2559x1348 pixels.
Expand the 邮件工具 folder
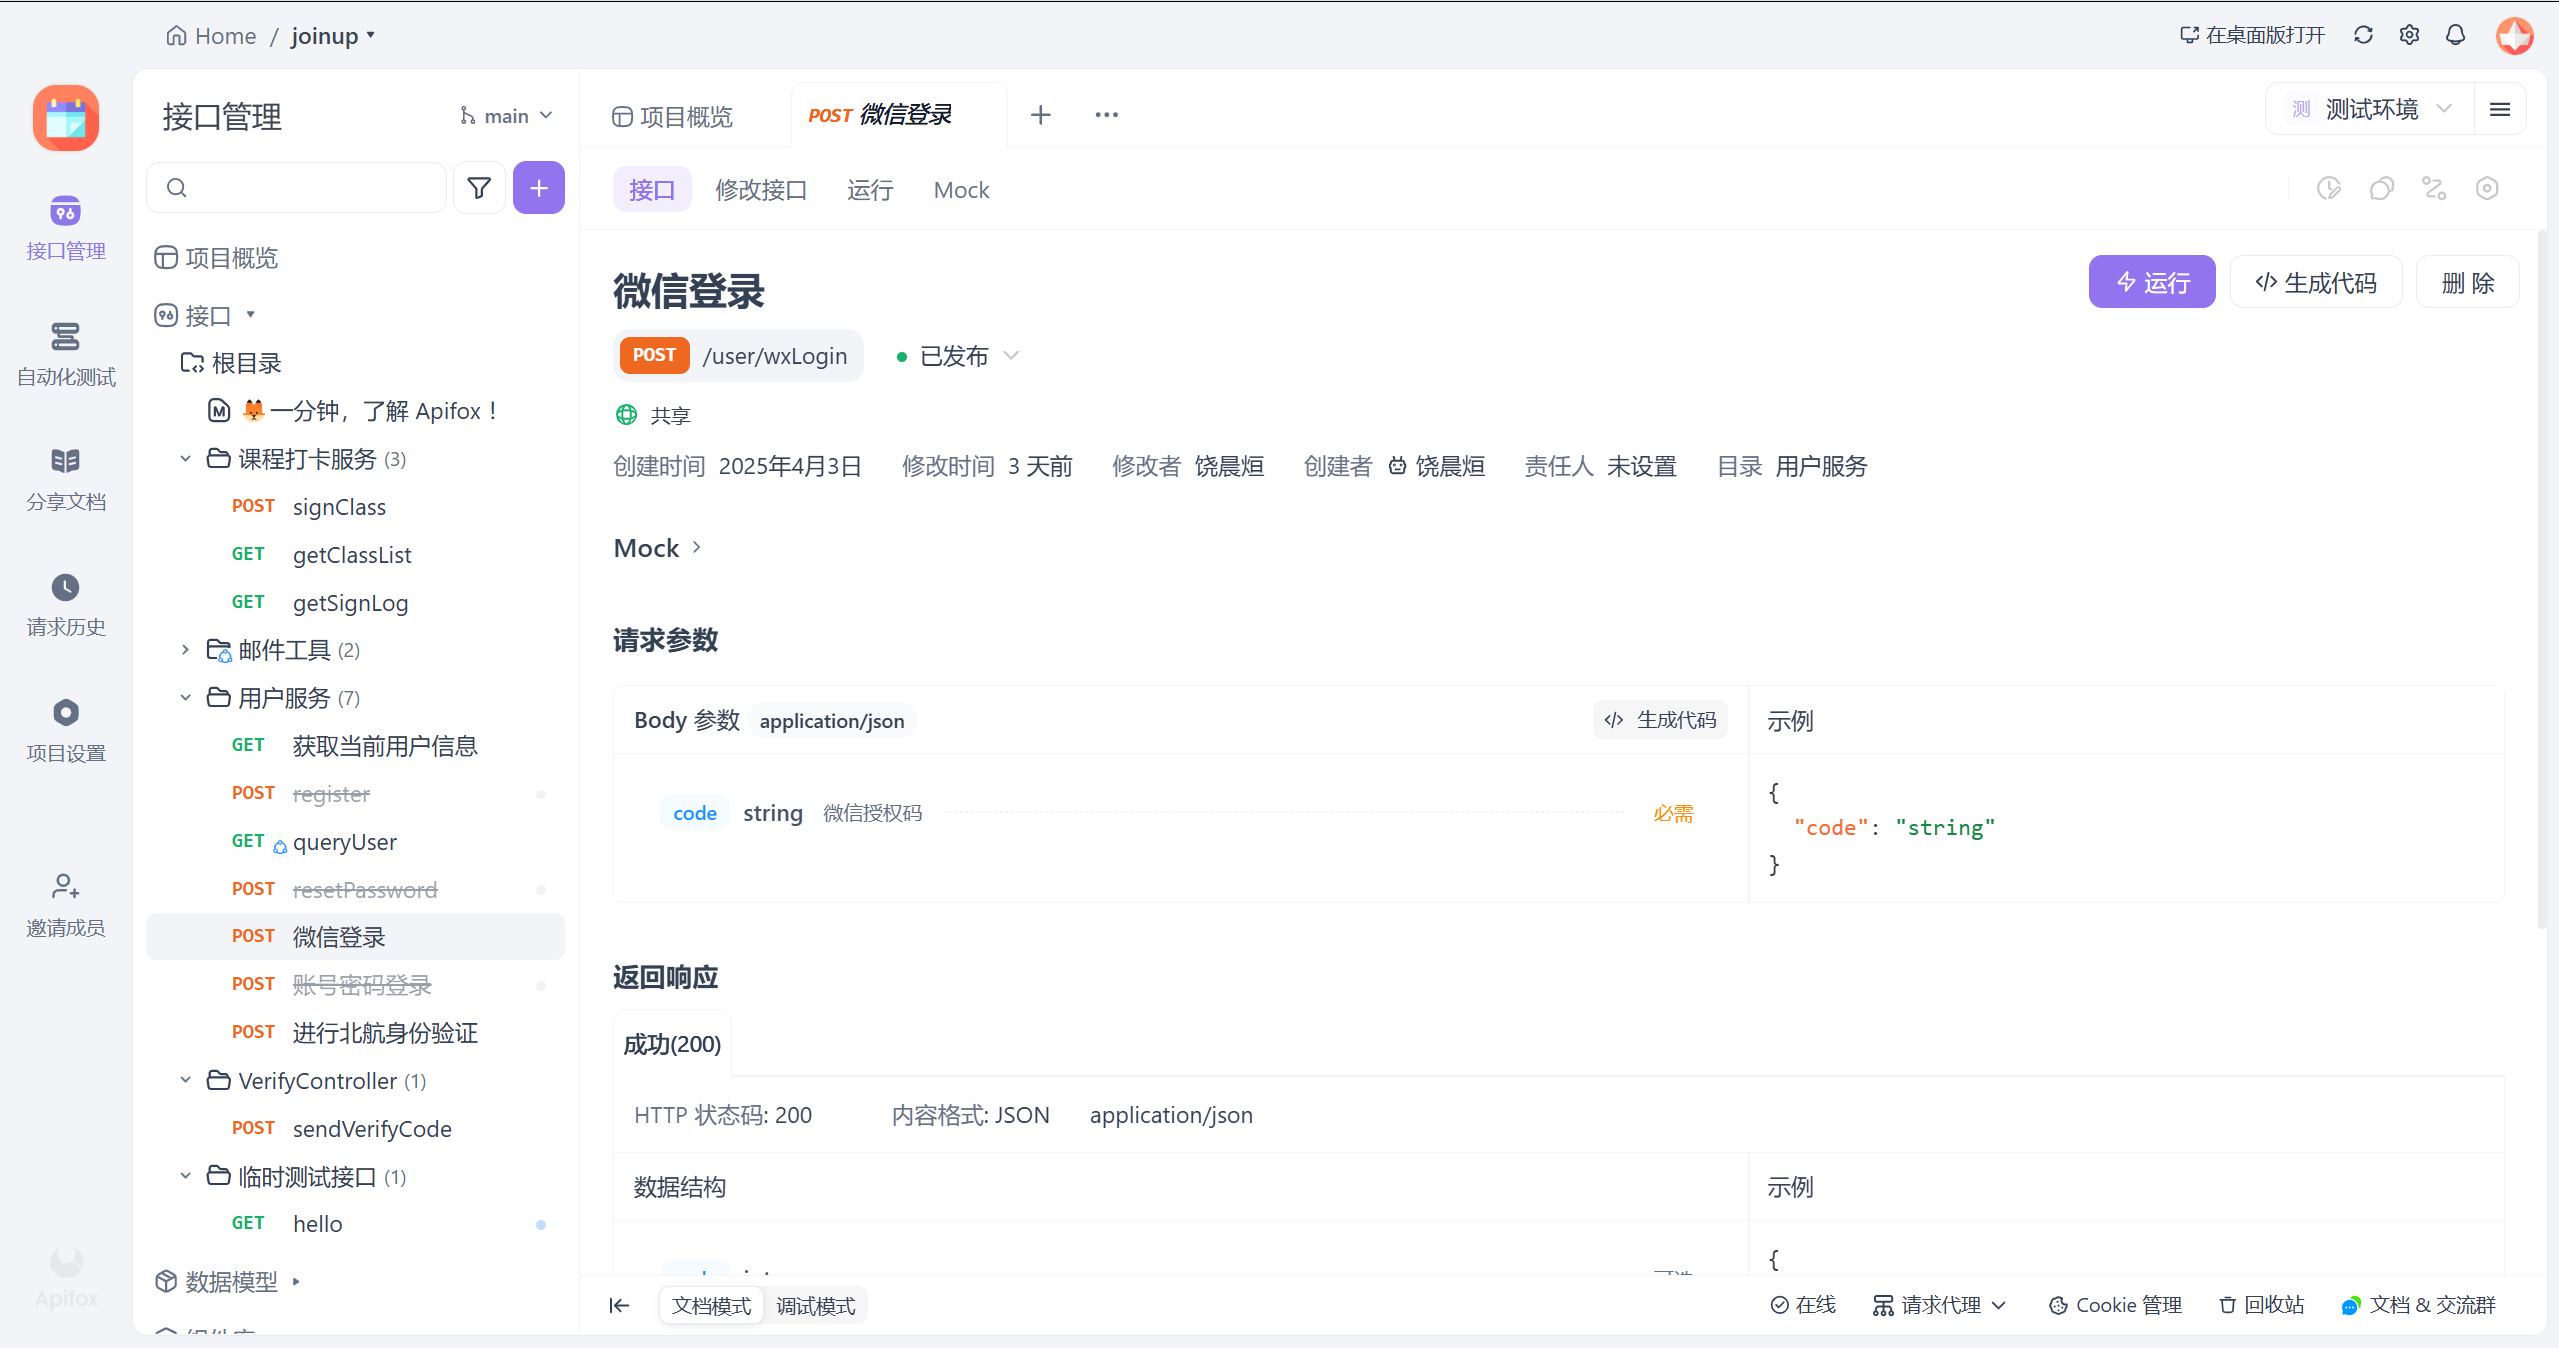pos(185,650)
